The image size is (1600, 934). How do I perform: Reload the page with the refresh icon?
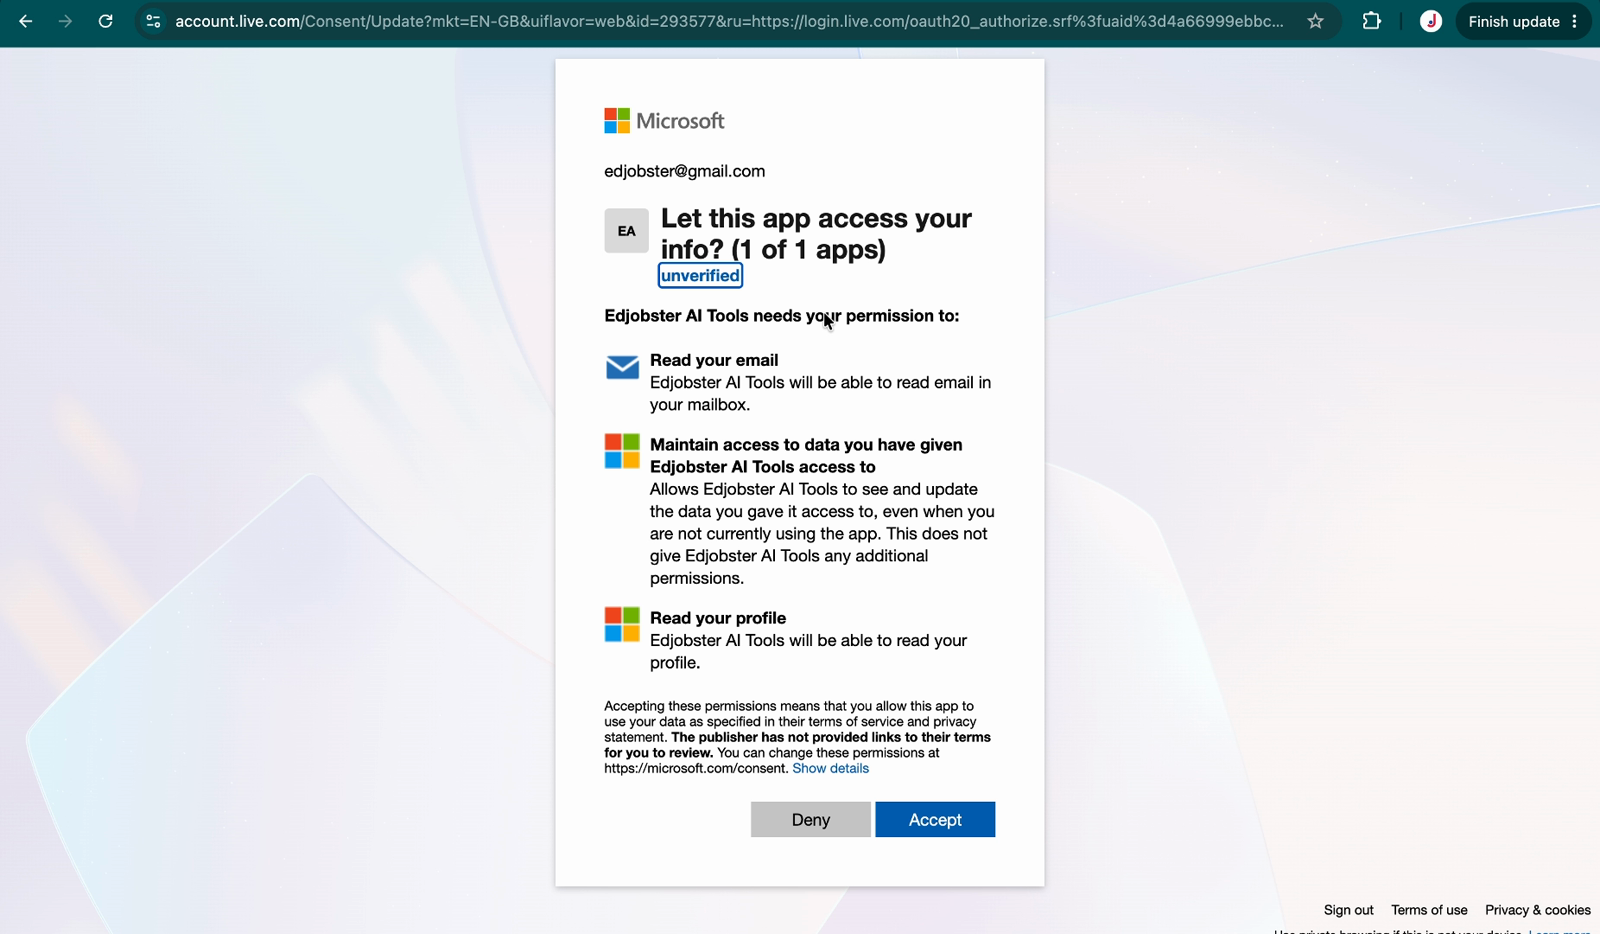[x=105, y=21]
